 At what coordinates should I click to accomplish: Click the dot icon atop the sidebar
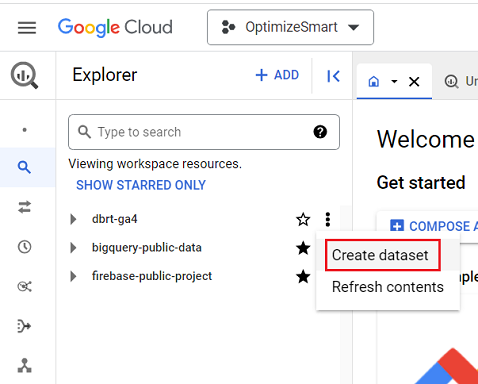pos(24,130)
